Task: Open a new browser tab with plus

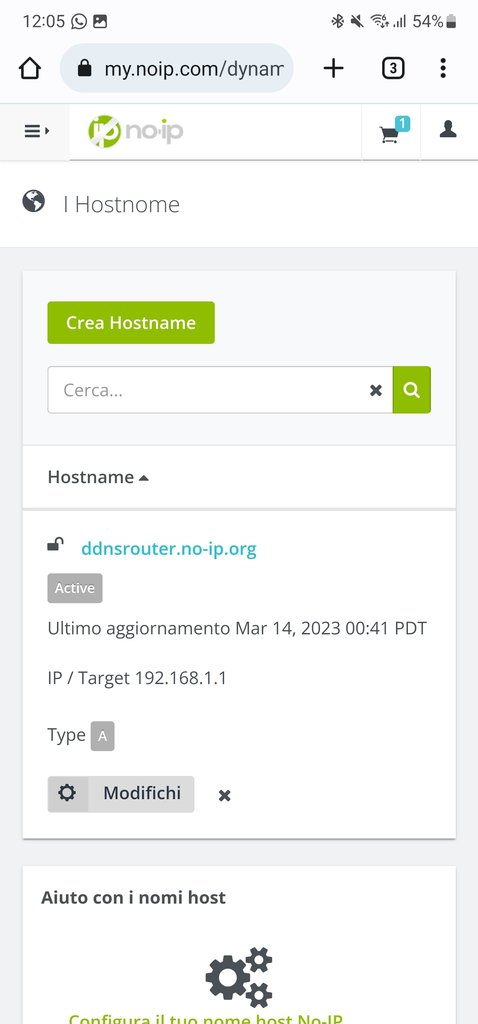Action: point(334,68)
